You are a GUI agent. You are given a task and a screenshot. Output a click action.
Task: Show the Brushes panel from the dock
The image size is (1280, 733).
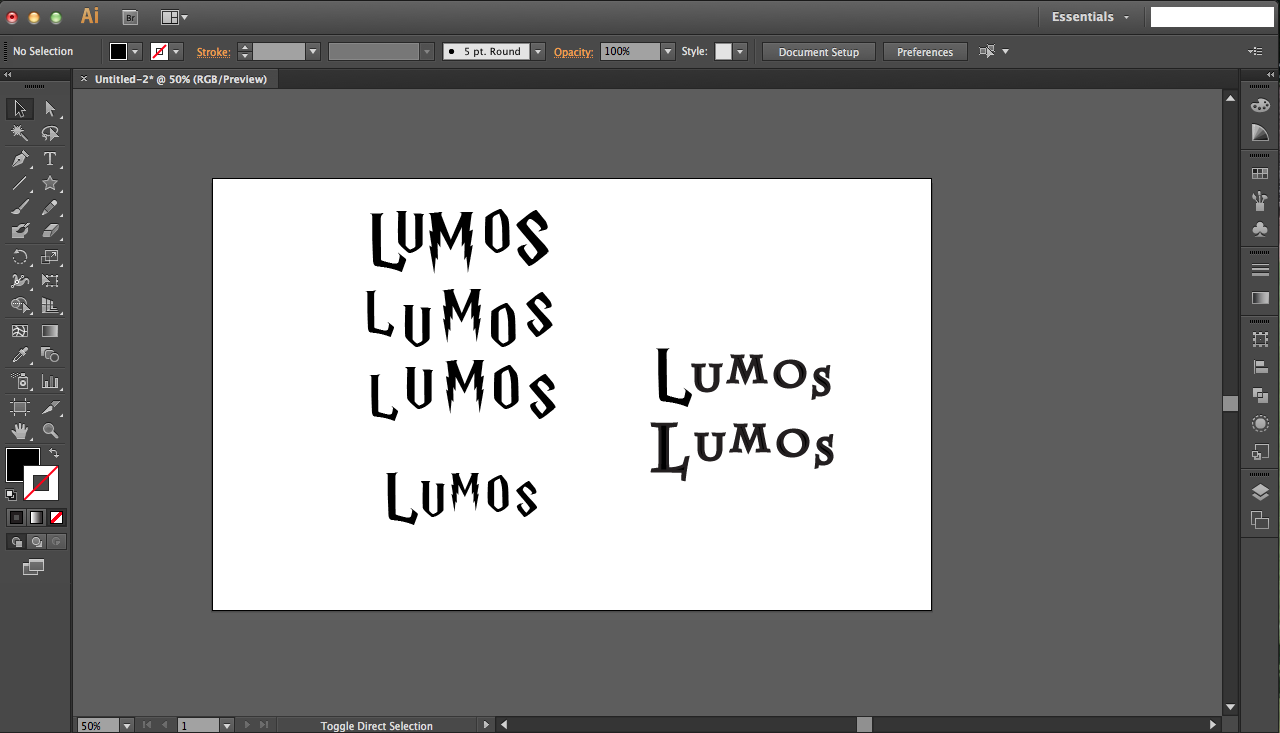pos(1260,201)
